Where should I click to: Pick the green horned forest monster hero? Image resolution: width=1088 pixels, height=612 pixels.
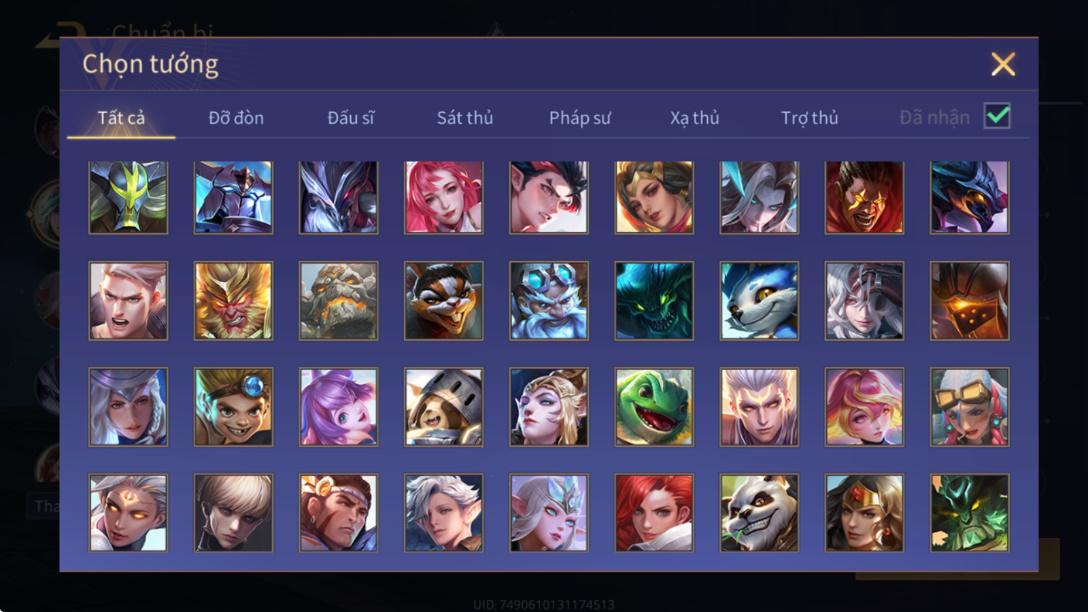969,513
